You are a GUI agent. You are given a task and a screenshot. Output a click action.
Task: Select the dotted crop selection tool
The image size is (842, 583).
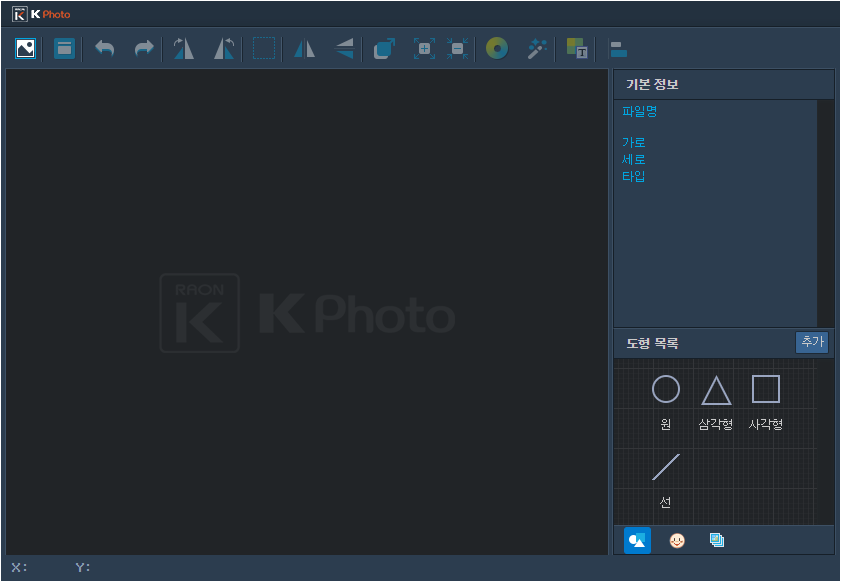264,49
